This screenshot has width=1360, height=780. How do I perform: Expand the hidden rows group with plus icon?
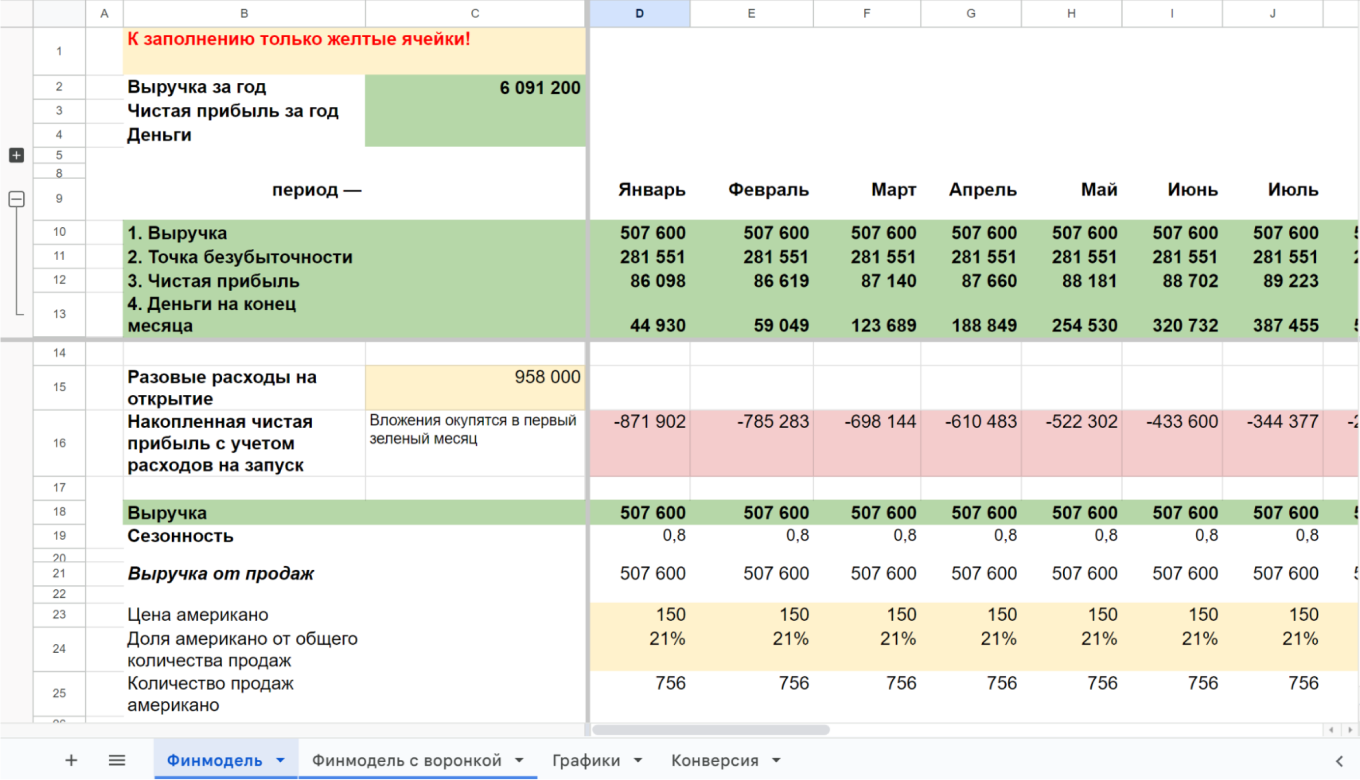click(16, 155)
